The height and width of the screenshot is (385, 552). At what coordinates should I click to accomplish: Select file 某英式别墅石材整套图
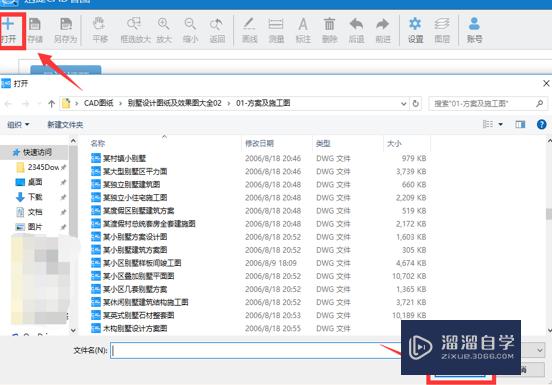pos(139,315)
